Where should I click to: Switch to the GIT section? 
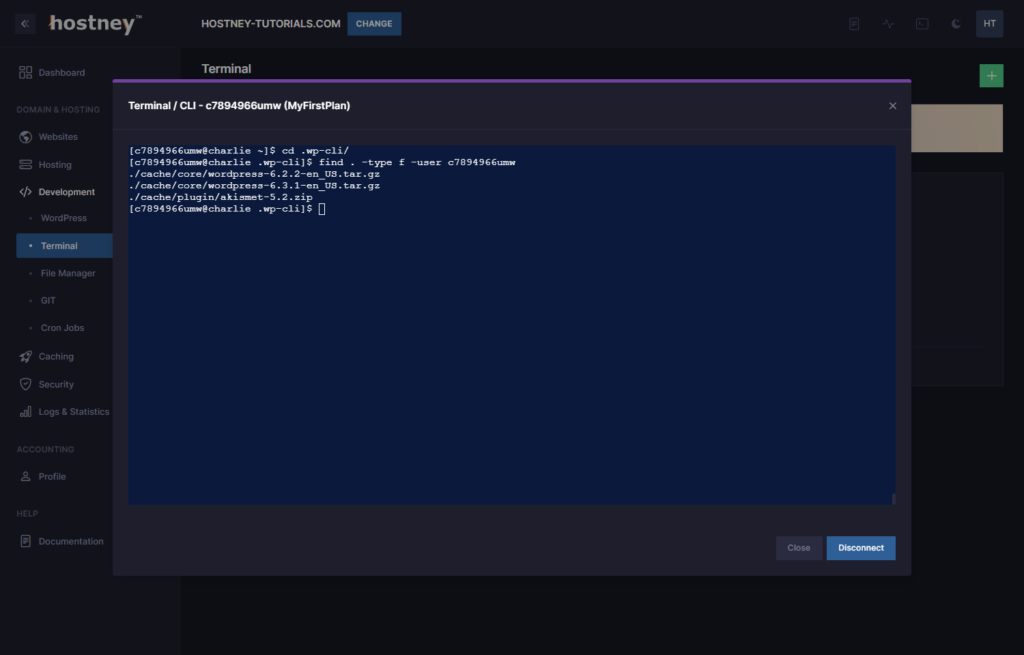click(x=48, y=300)
